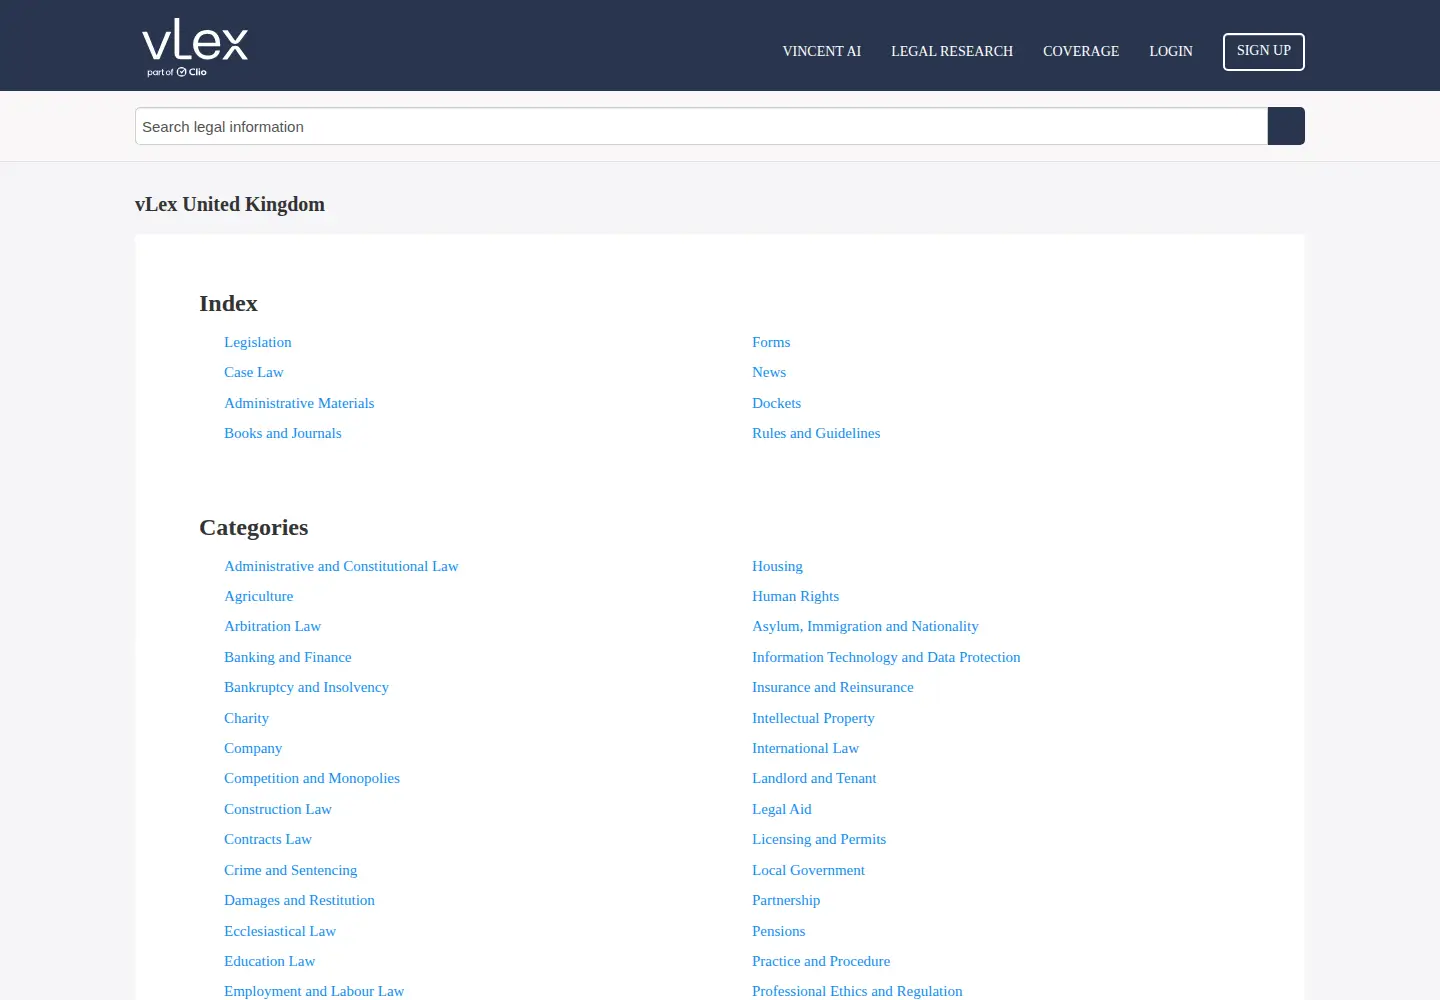This screenshot has height=1000, width=1440.
Task: Select Bankruptcy and Insolvency category
Action: point(306,687)
